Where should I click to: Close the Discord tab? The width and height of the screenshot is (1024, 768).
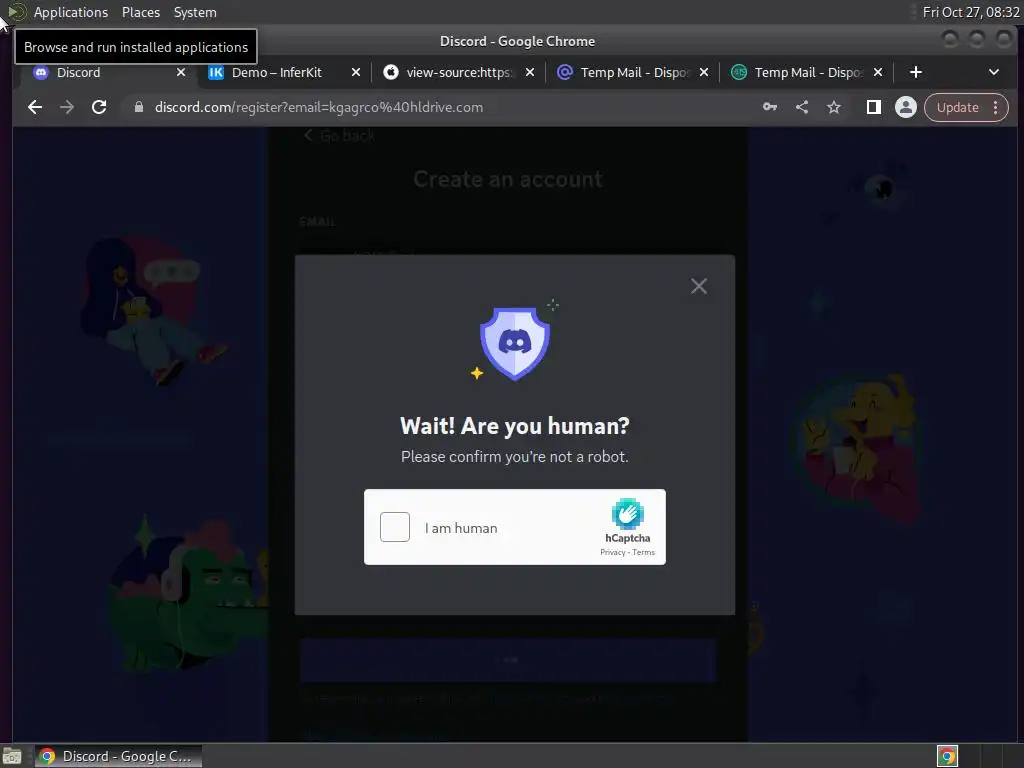tap(181, 72)
